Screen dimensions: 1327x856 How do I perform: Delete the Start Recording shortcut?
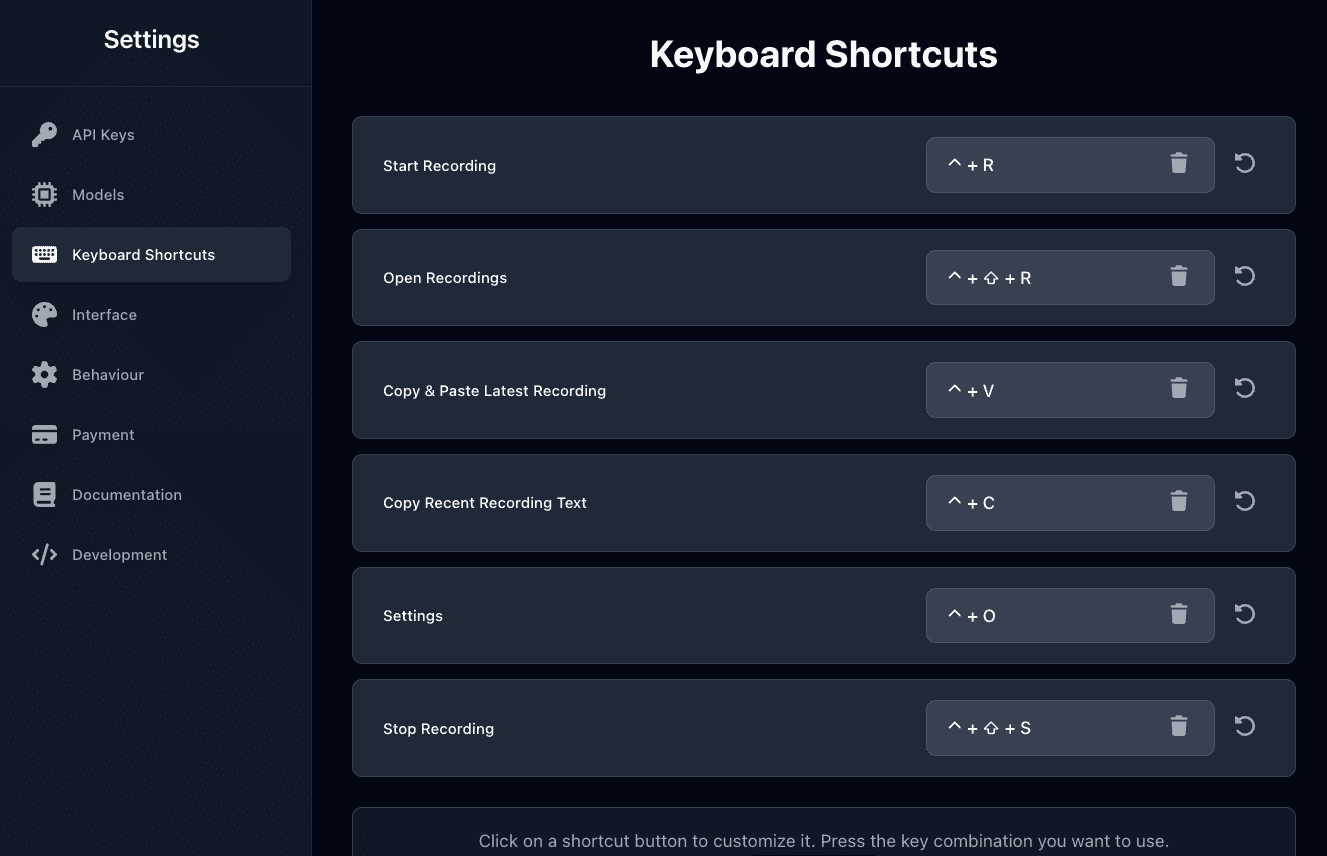[1179, 164]
